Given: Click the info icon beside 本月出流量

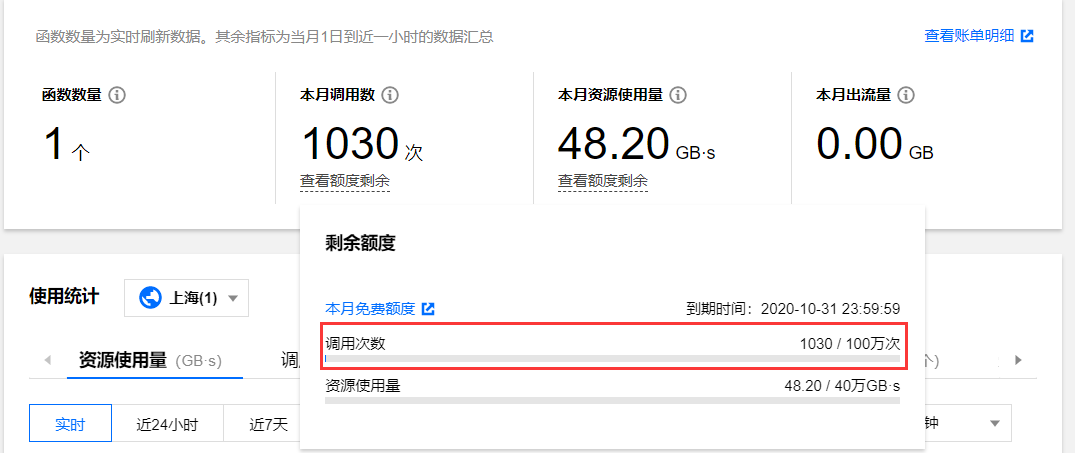Looking at the screenshot, I should pyautogui.click(x=906, y=95).
